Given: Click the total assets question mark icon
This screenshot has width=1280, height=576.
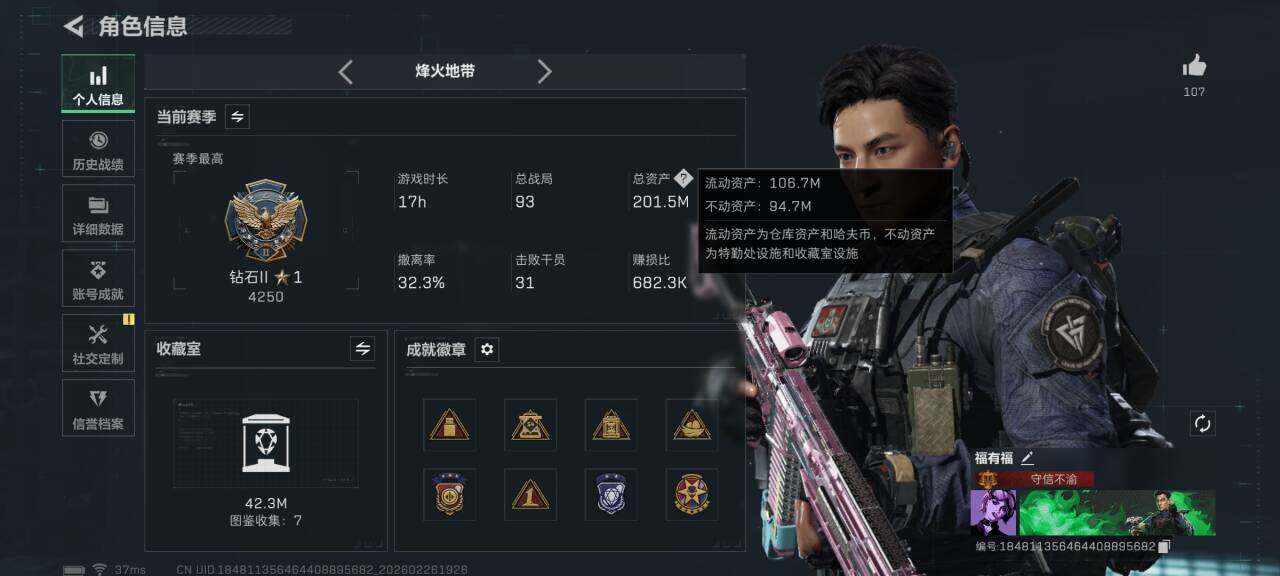Looking at the screenshot, I should pyautogui.click(x=683, y=178).
